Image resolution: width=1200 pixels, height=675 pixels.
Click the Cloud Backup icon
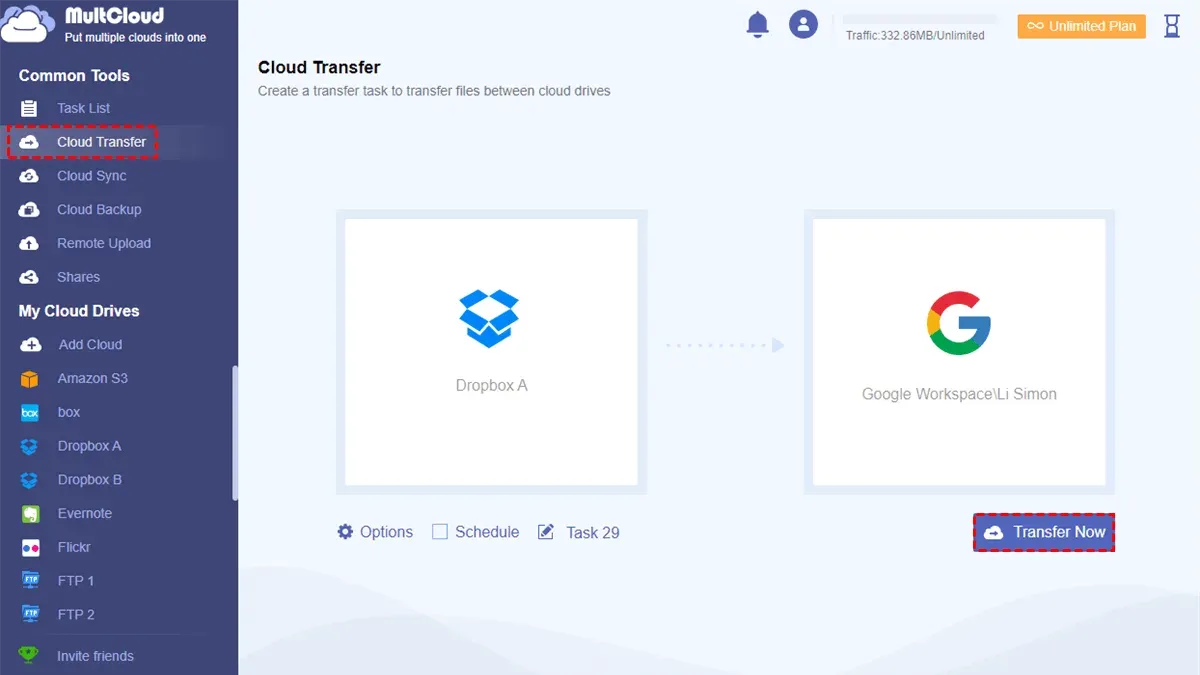click(30, 210)
